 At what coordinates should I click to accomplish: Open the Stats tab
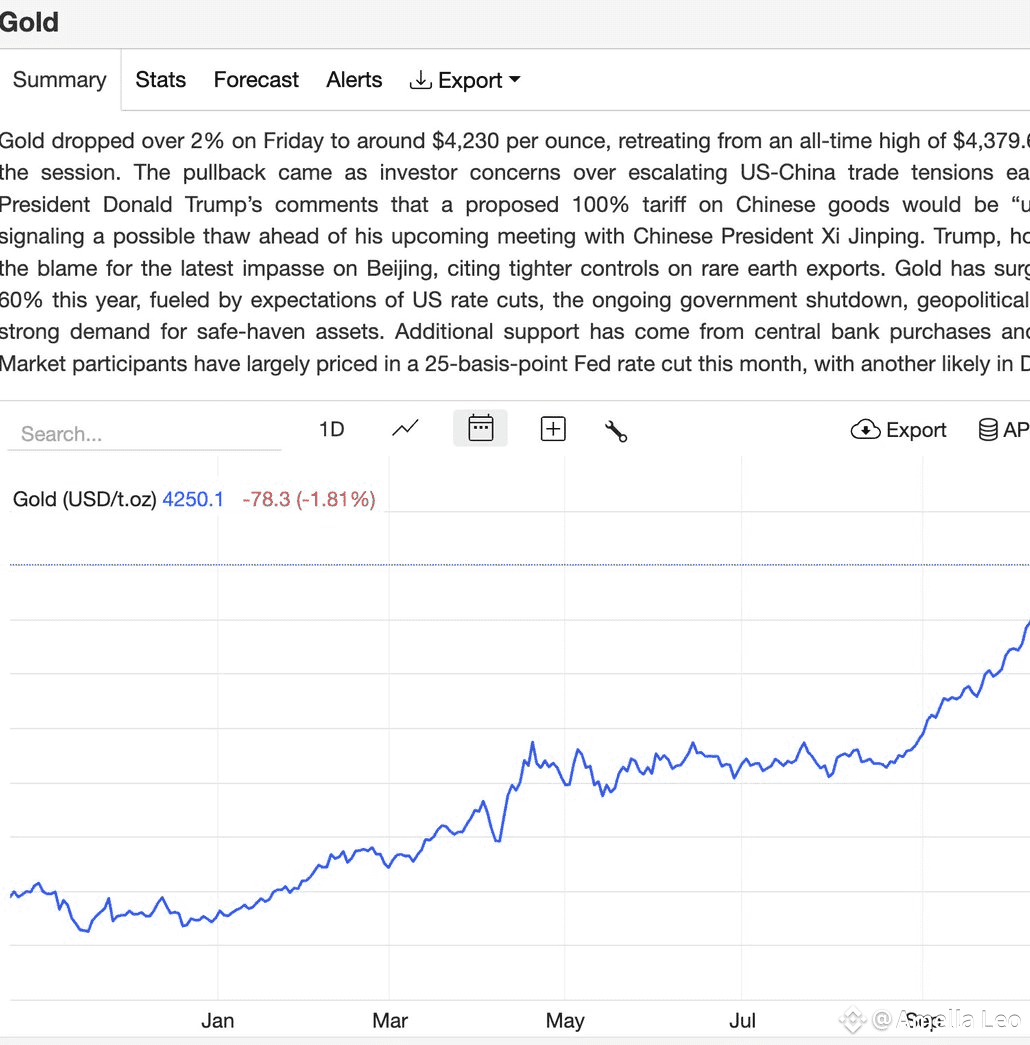[161, 80]
